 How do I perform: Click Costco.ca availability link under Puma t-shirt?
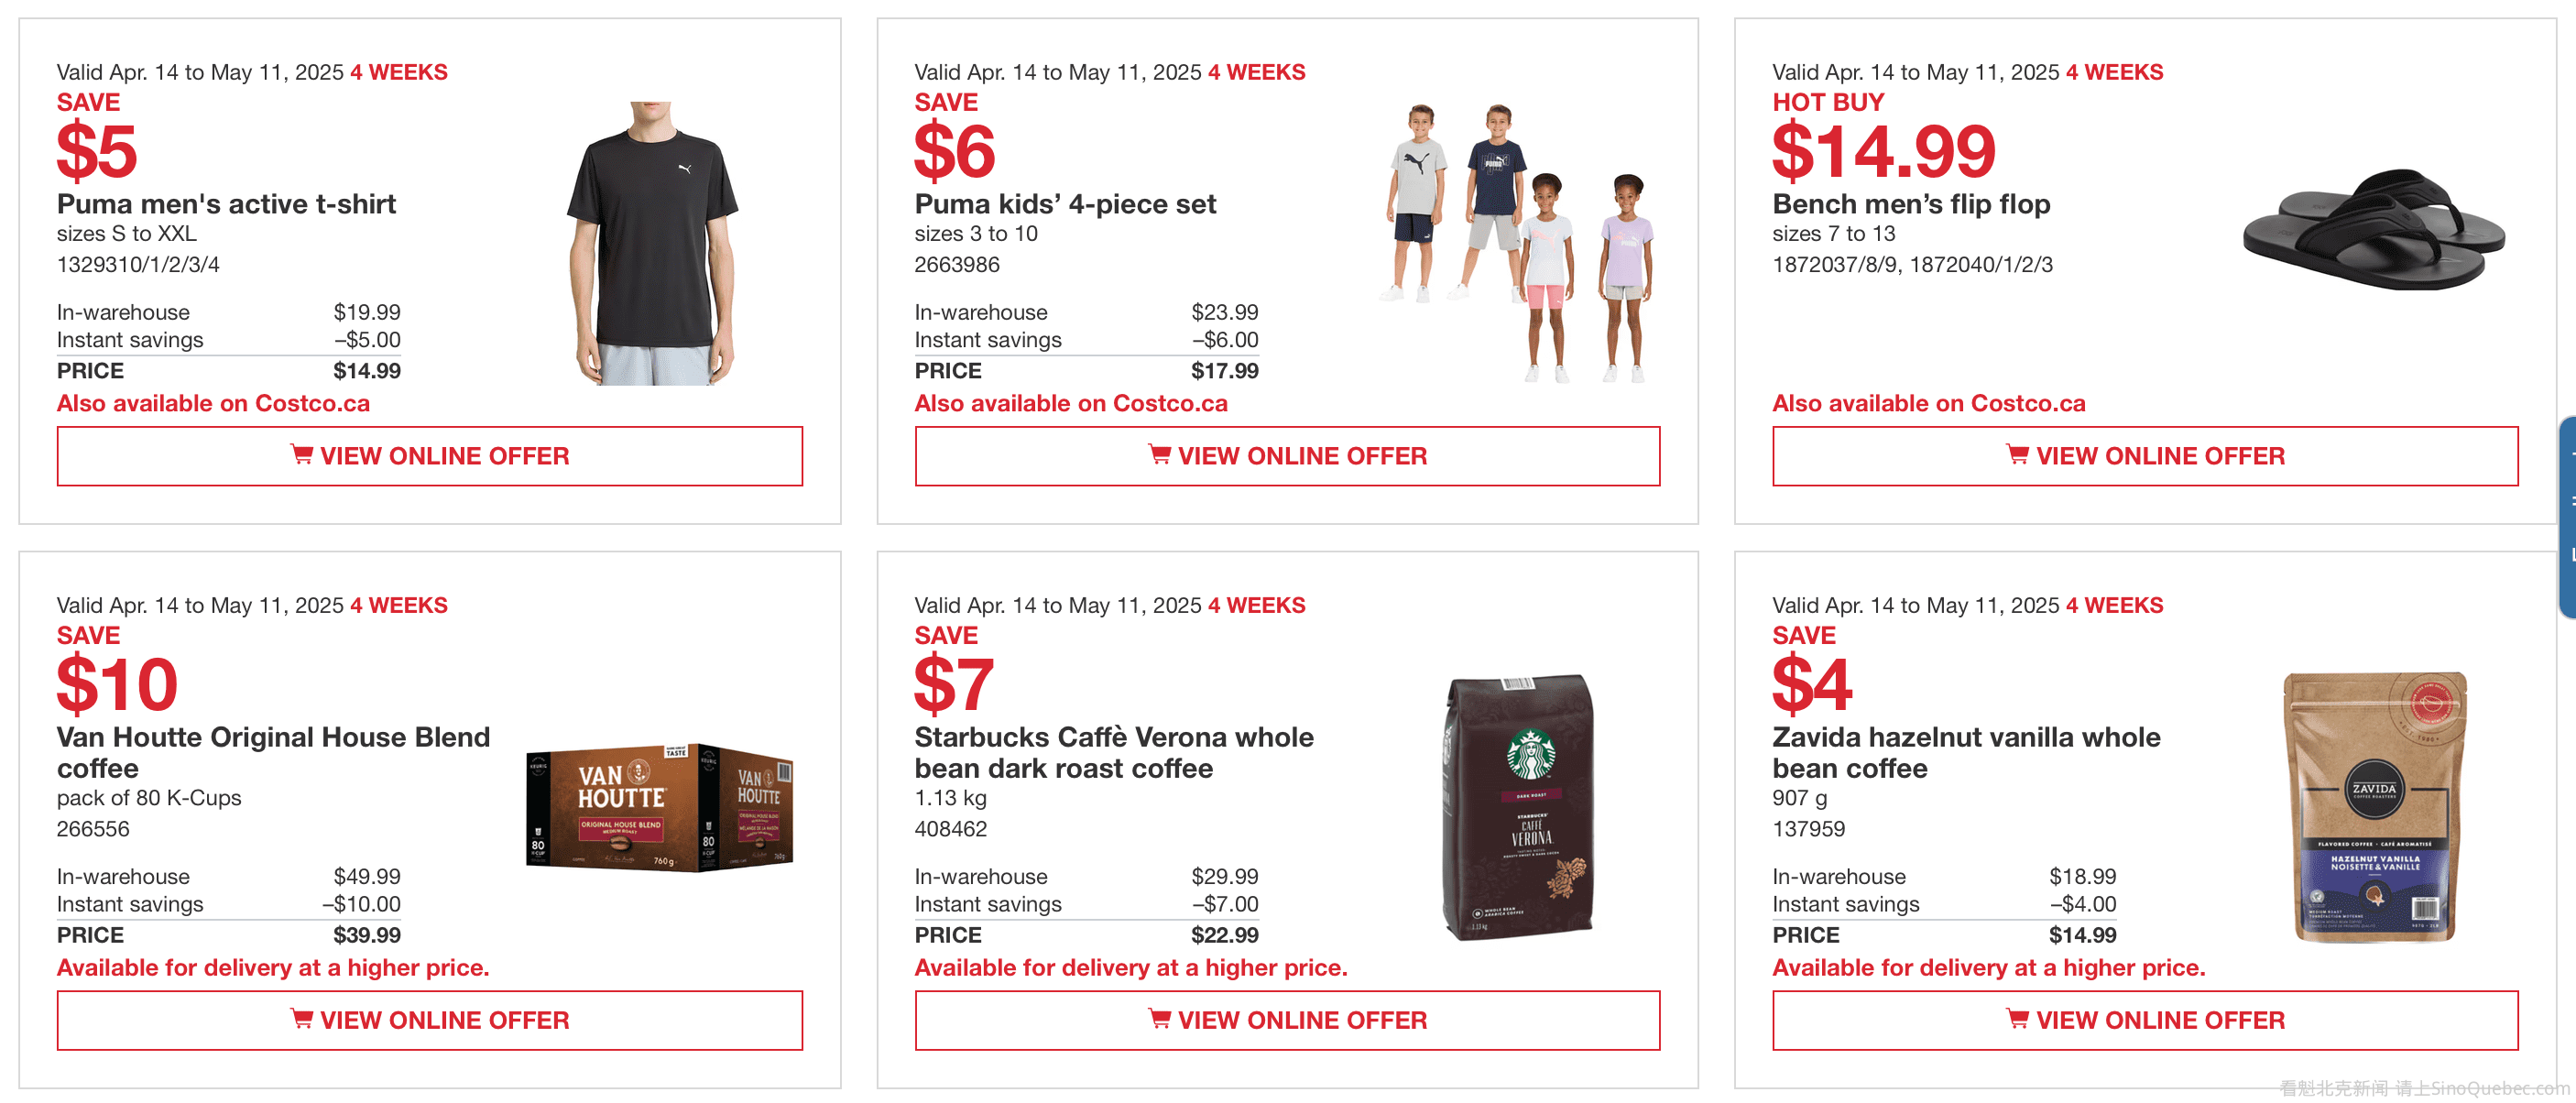pyautogui.click(x=213, y=403)
